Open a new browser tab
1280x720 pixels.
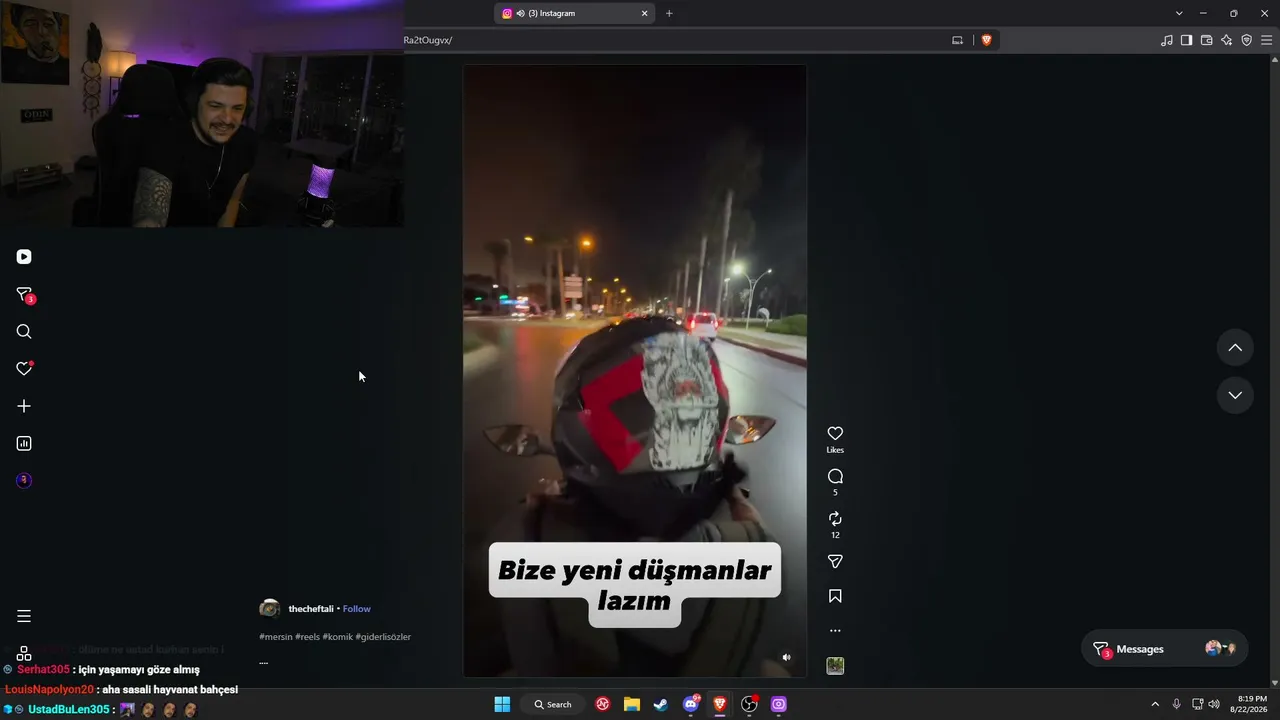669,14
